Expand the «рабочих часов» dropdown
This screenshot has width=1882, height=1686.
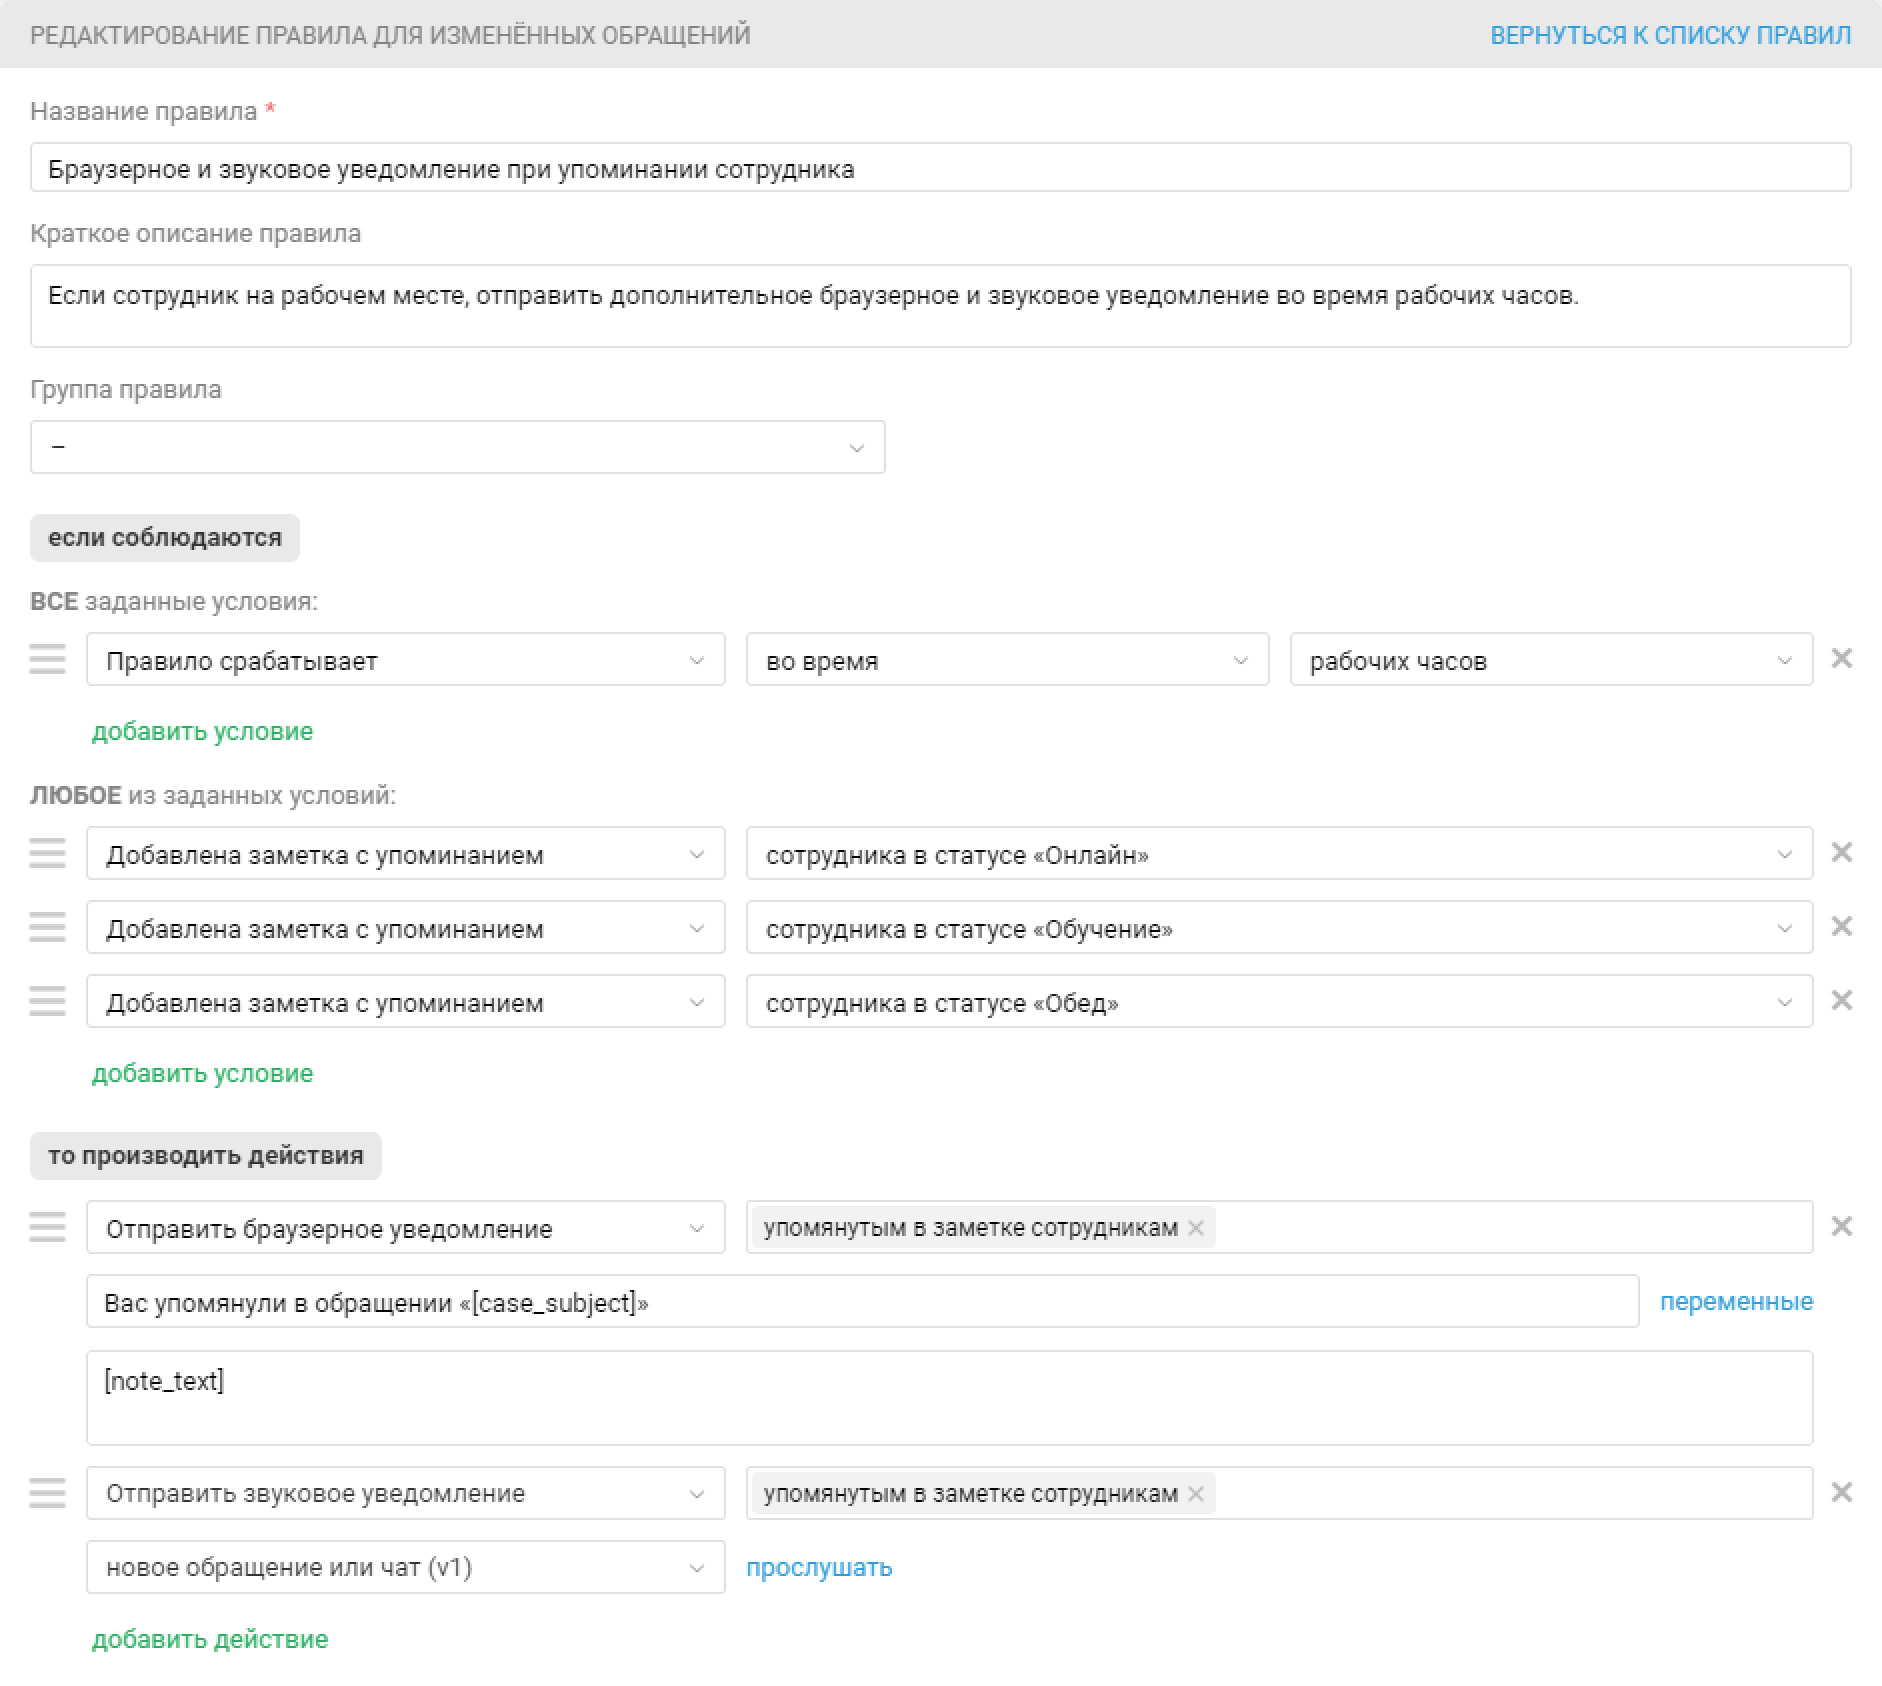click(x=1550, y=660)
